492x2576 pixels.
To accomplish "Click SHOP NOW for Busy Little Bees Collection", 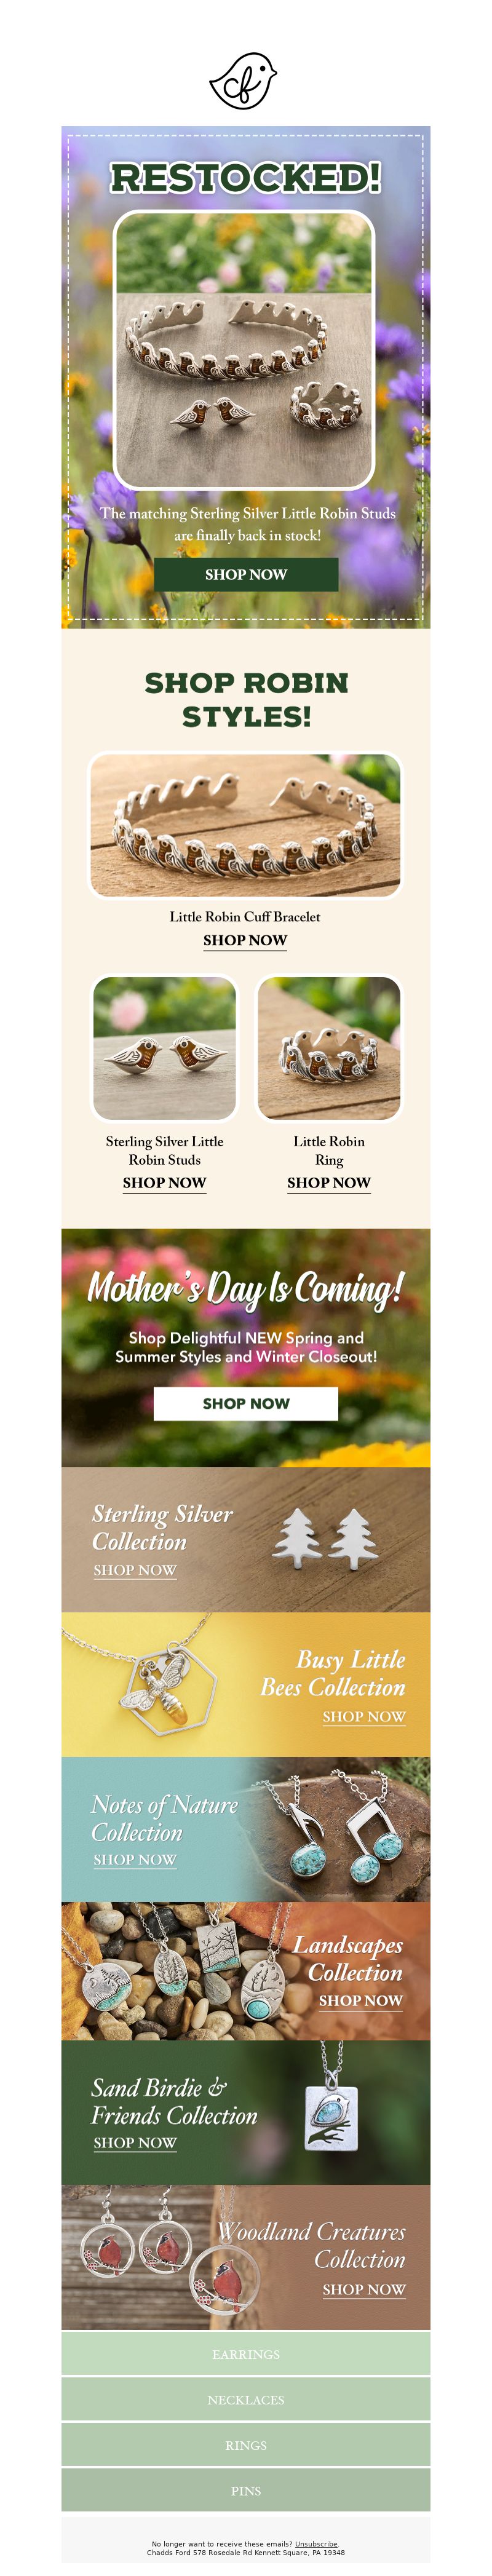I will (364, 1716).
